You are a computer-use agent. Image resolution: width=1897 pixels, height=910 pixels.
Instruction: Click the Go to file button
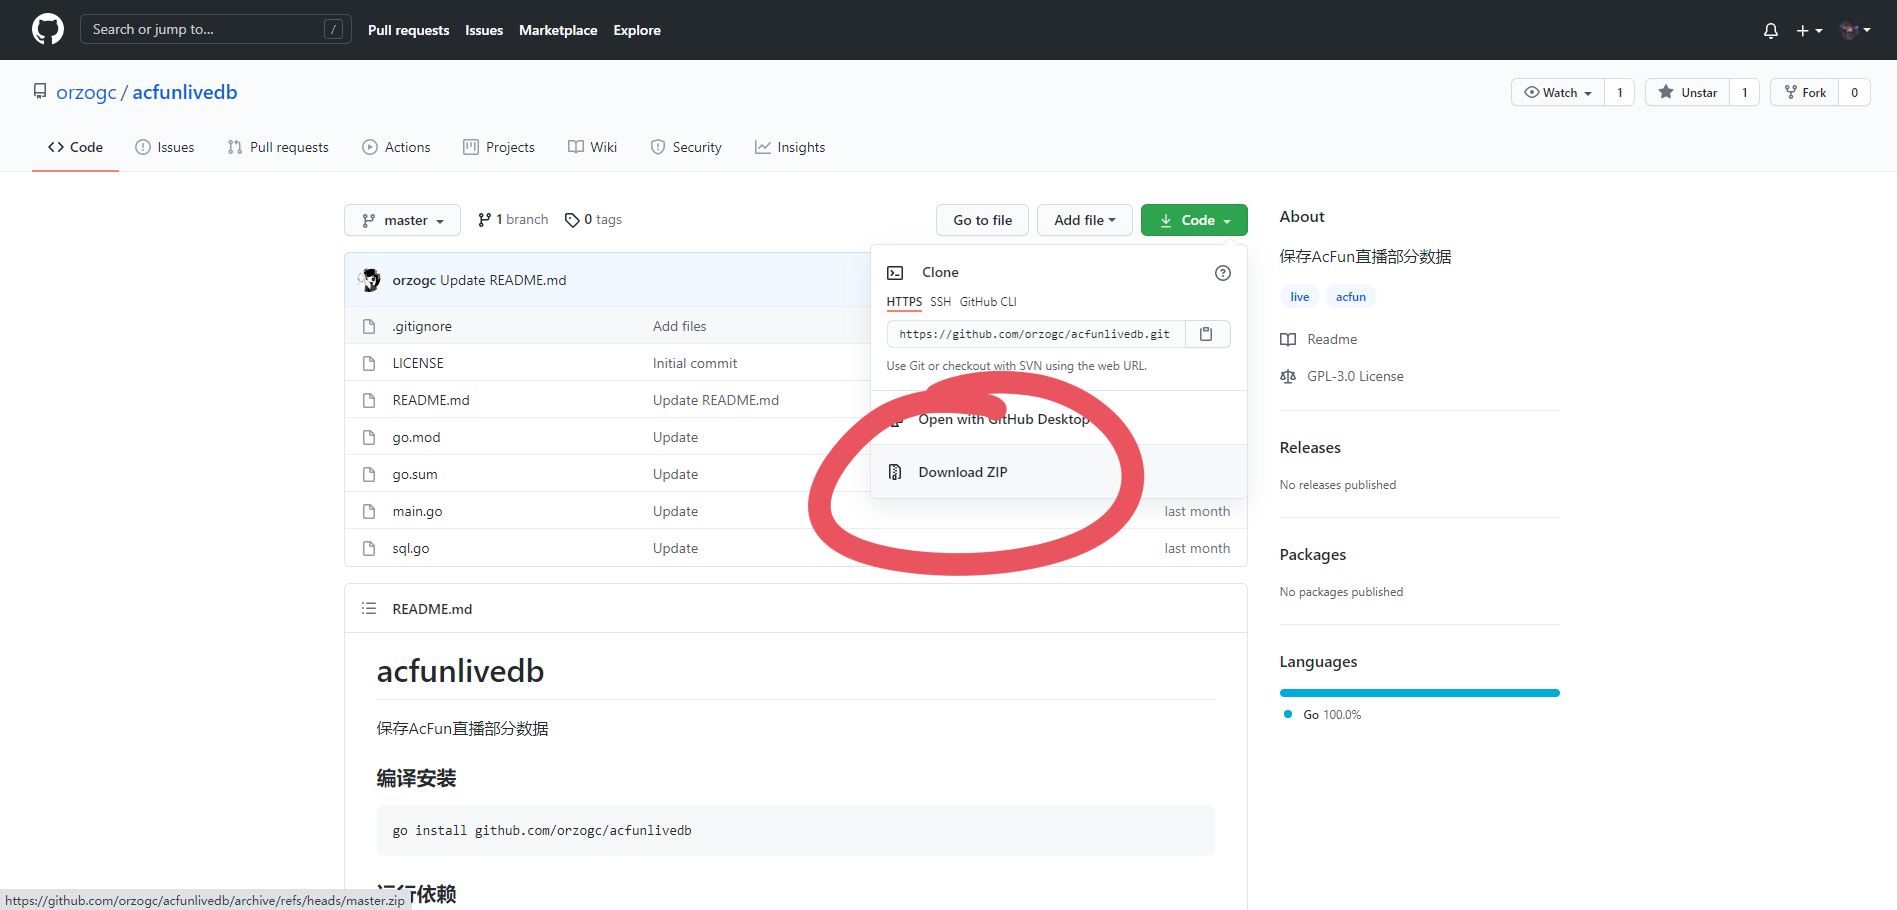click(x=982, y=220)
